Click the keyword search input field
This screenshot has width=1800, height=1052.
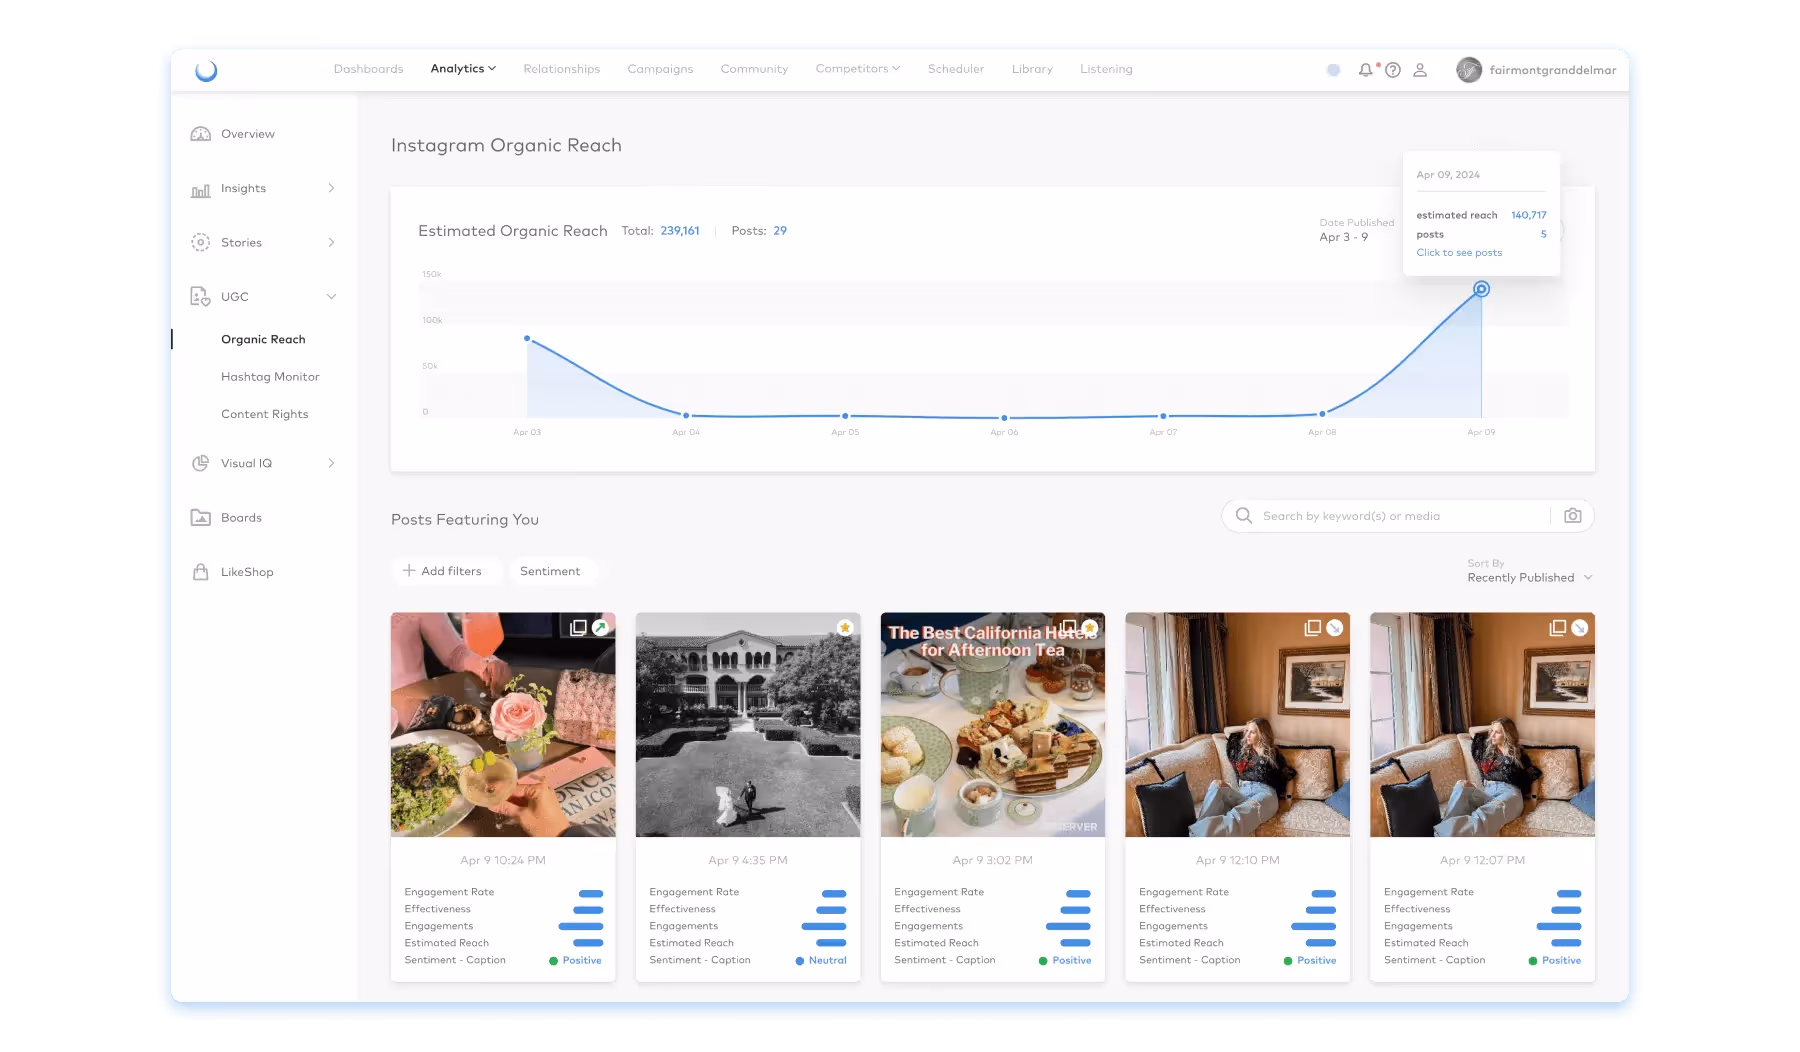click(1390, 516)
